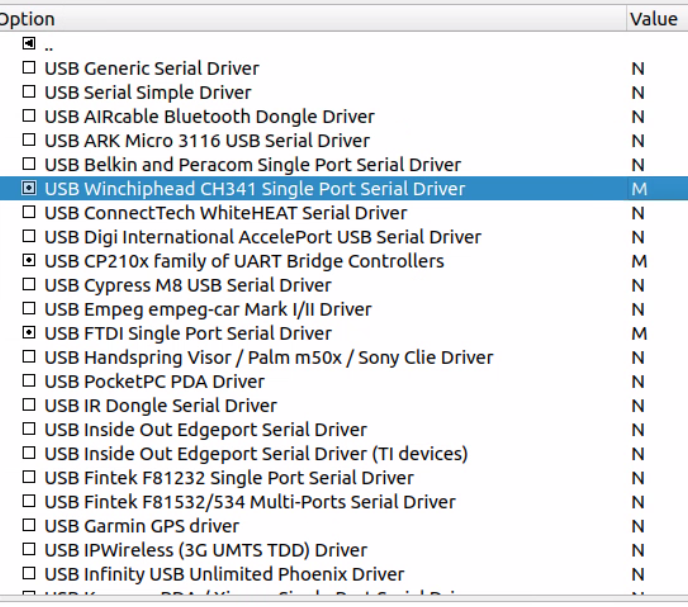
Task: Enable USB IR Dongle Serial Driver checkbox
Action: 29,405
